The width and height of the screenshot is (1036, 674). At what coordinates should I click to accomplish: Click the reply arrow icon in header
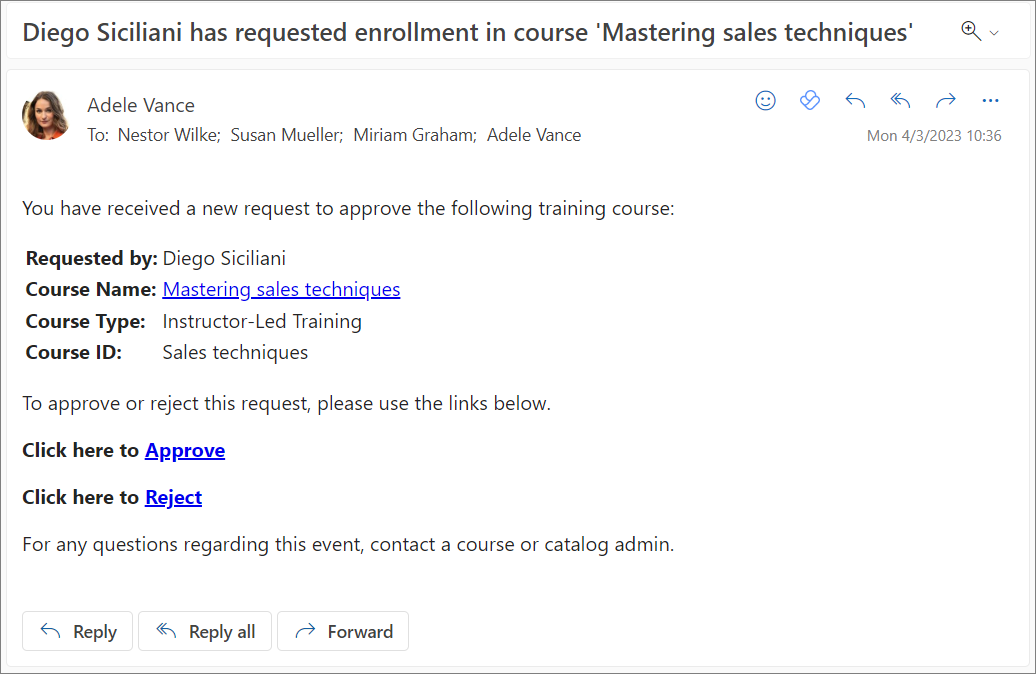coord(855,100)
